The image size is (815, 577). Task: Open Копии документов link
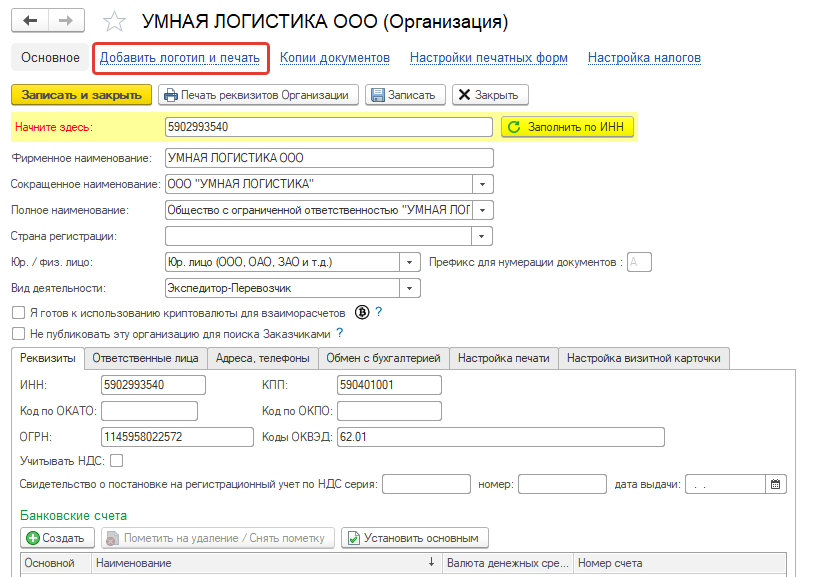point(335,58)
